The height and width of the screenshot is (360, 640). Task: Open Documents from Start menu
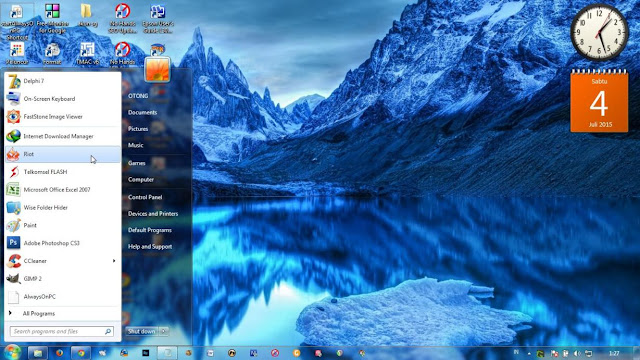point(142,112)
